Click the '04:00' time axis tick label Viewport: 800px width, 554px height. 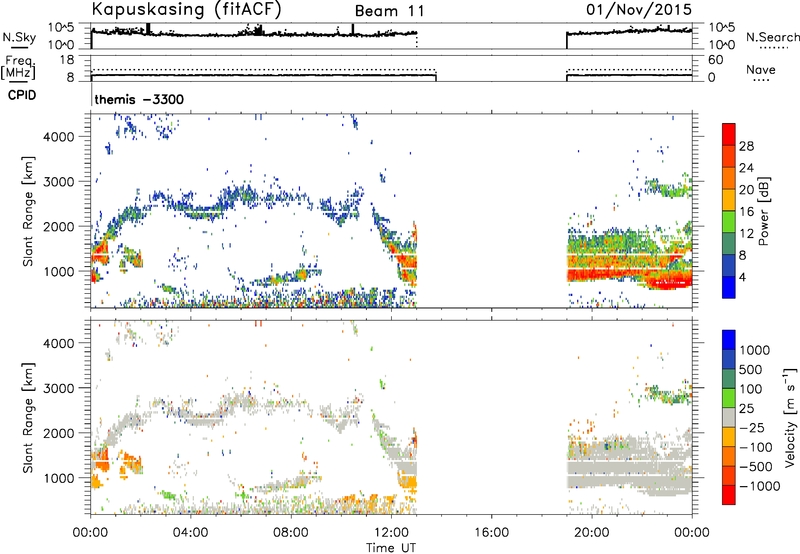coord(190,533)
